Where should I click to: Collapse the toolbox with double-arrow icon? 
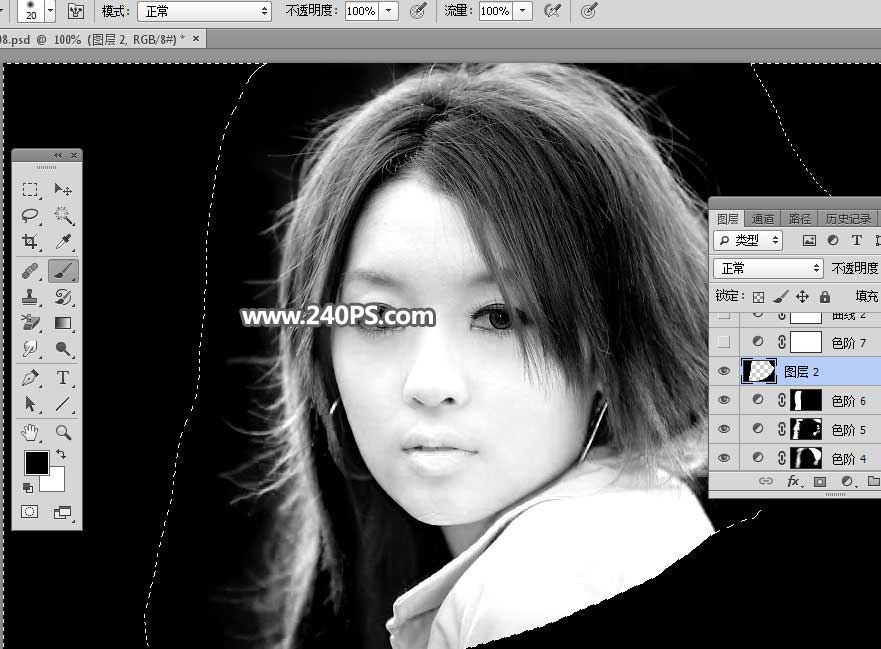pos(57,155)
